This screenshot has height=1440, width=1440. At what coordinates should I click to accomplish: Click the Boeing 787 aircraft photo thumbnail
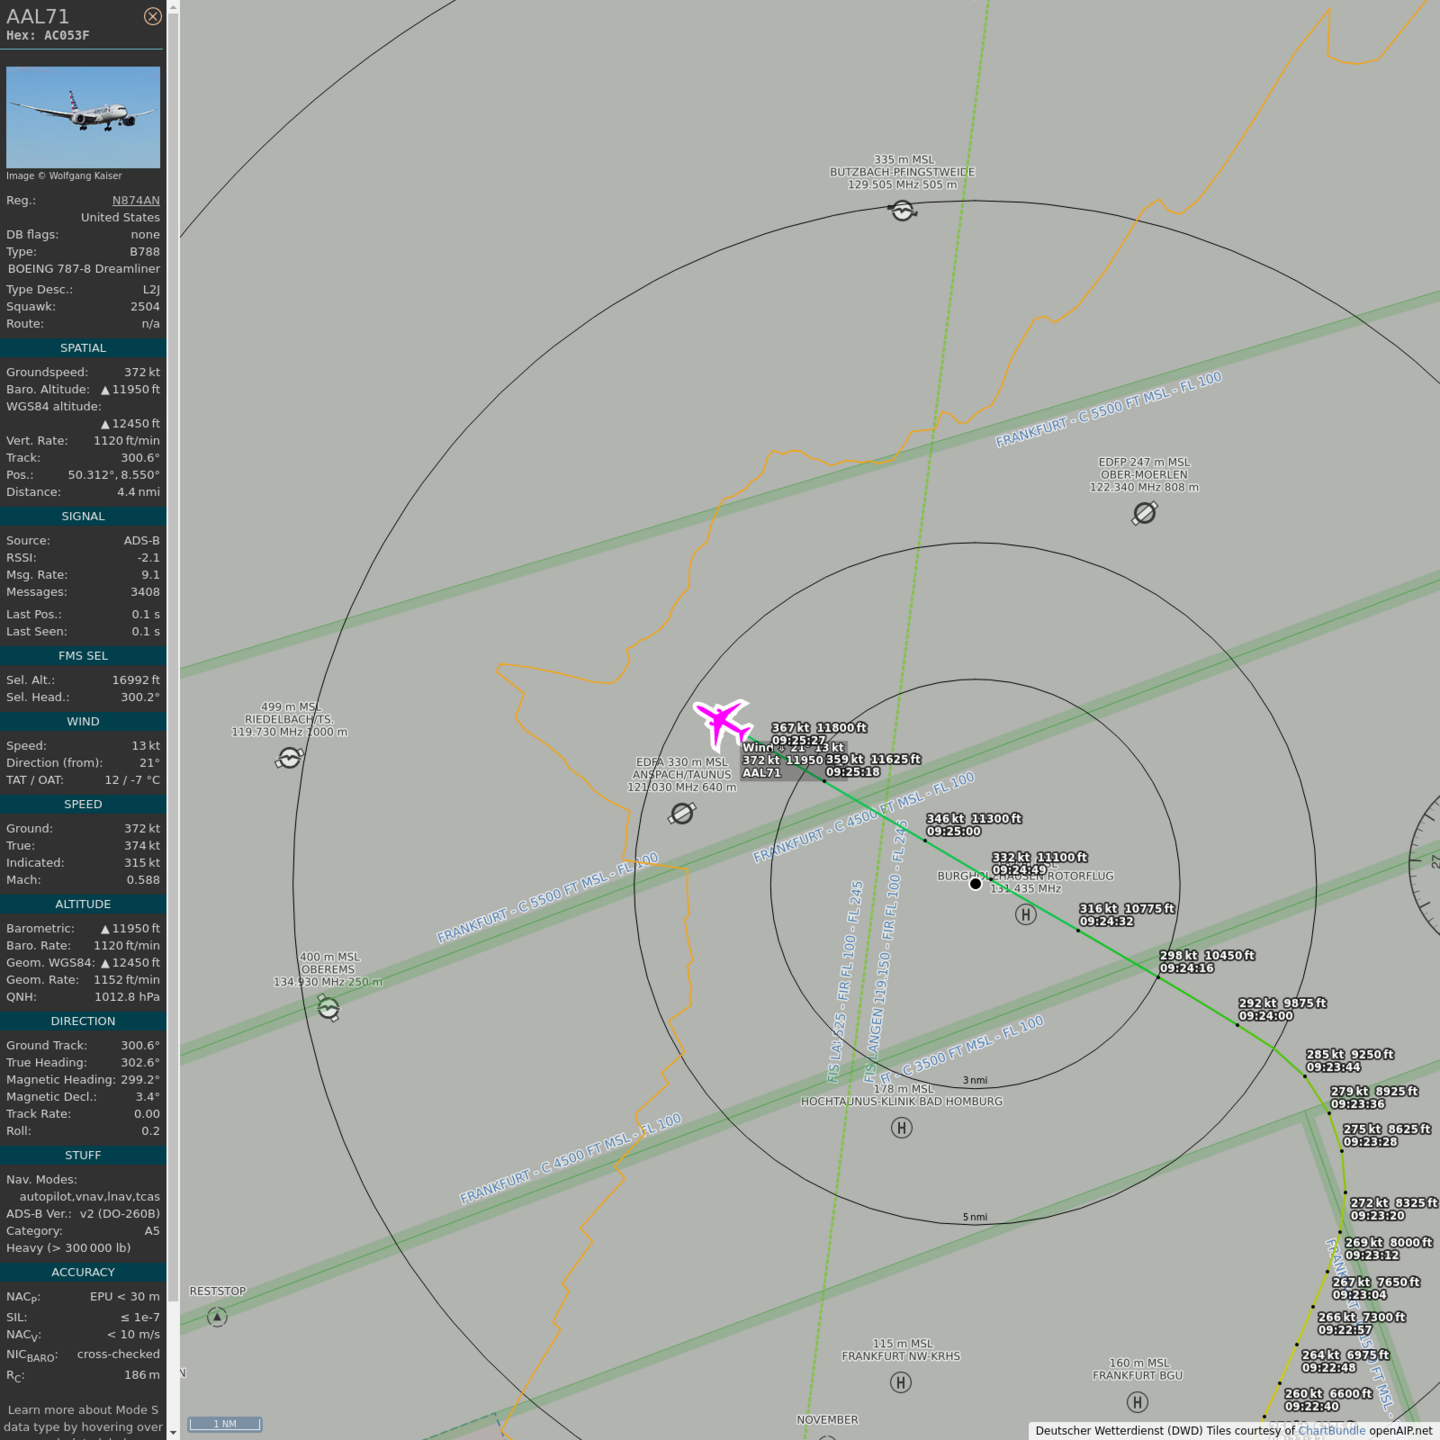tap(83, 117)
